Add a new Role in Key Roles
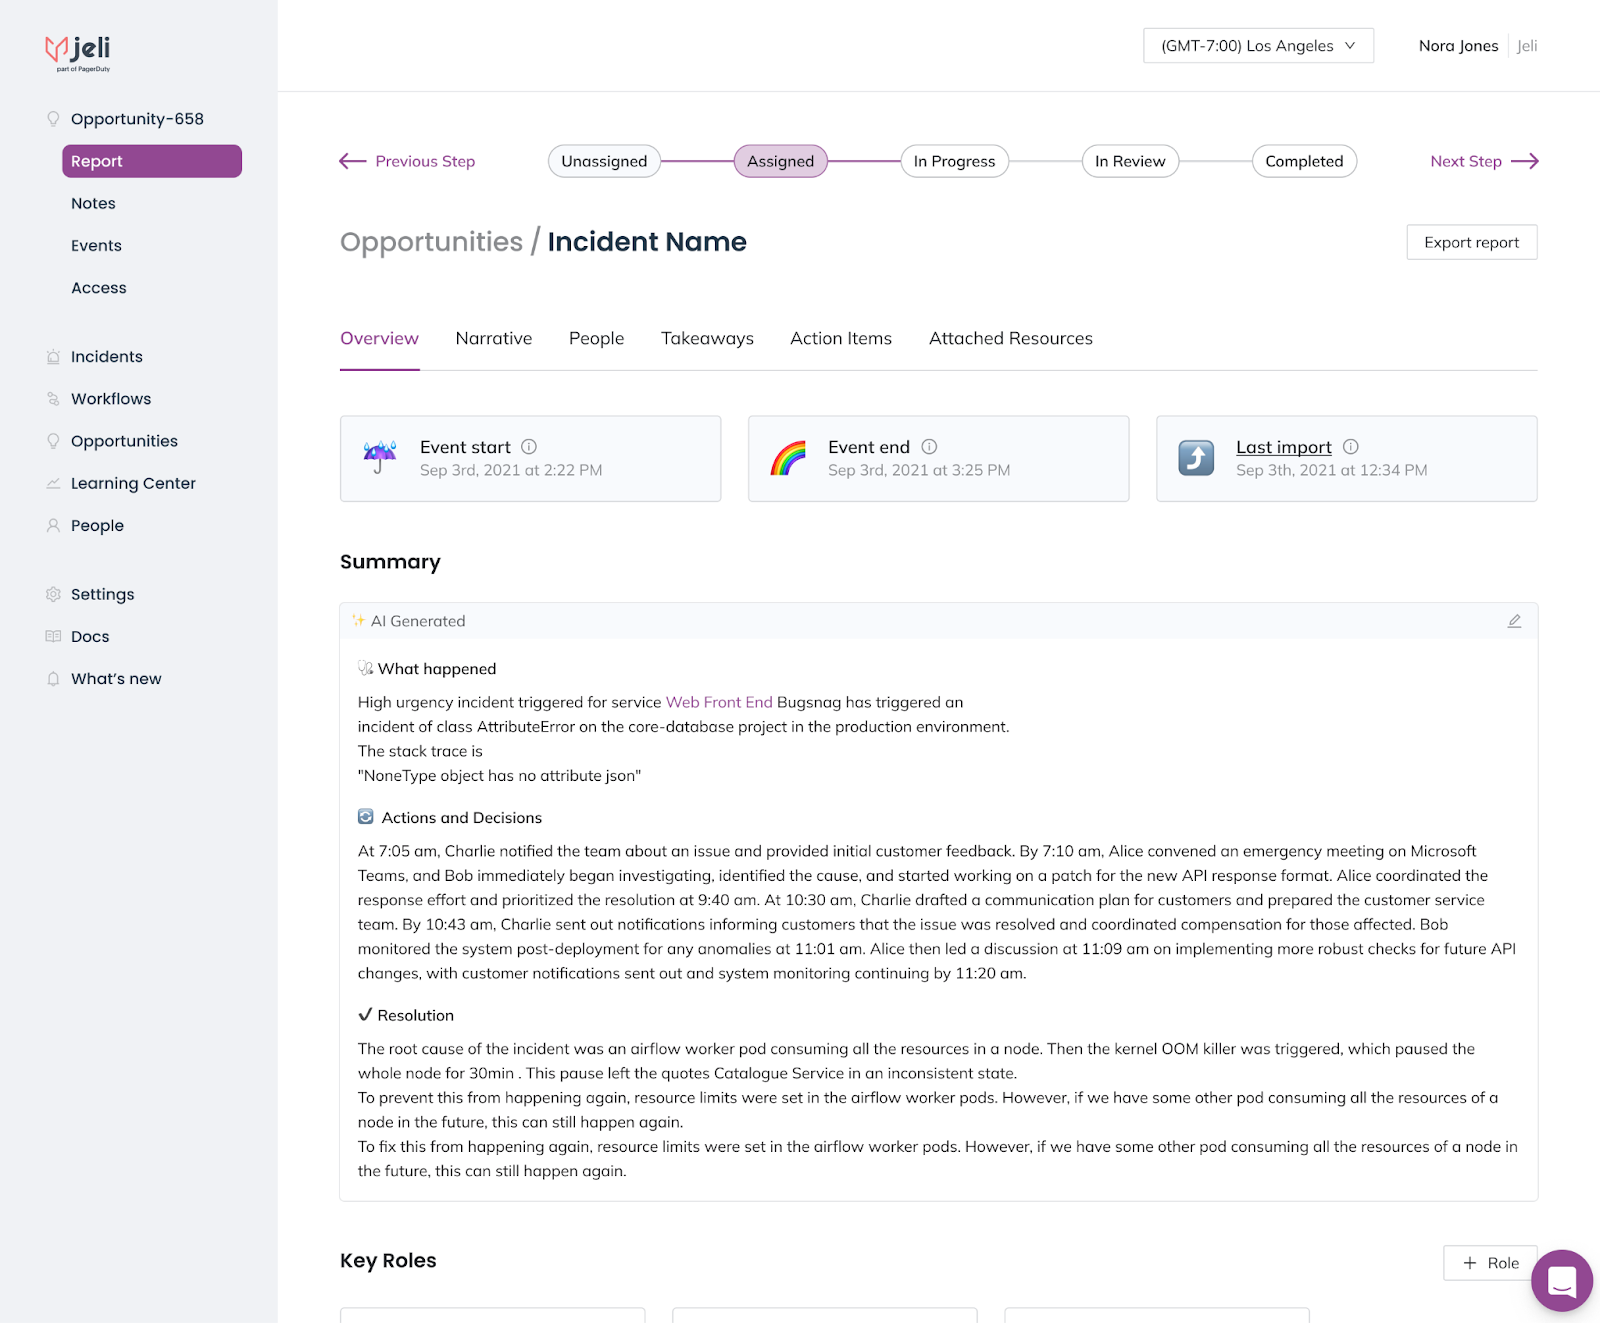The height and width of the screenshot is (1323, 1600). [x=1490, y=1263]
